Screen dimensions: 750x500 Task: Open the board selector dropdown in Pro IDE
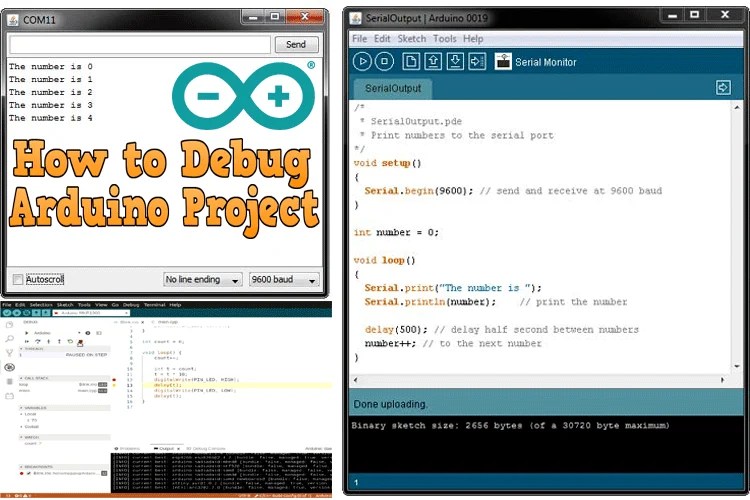pos(91,312)
